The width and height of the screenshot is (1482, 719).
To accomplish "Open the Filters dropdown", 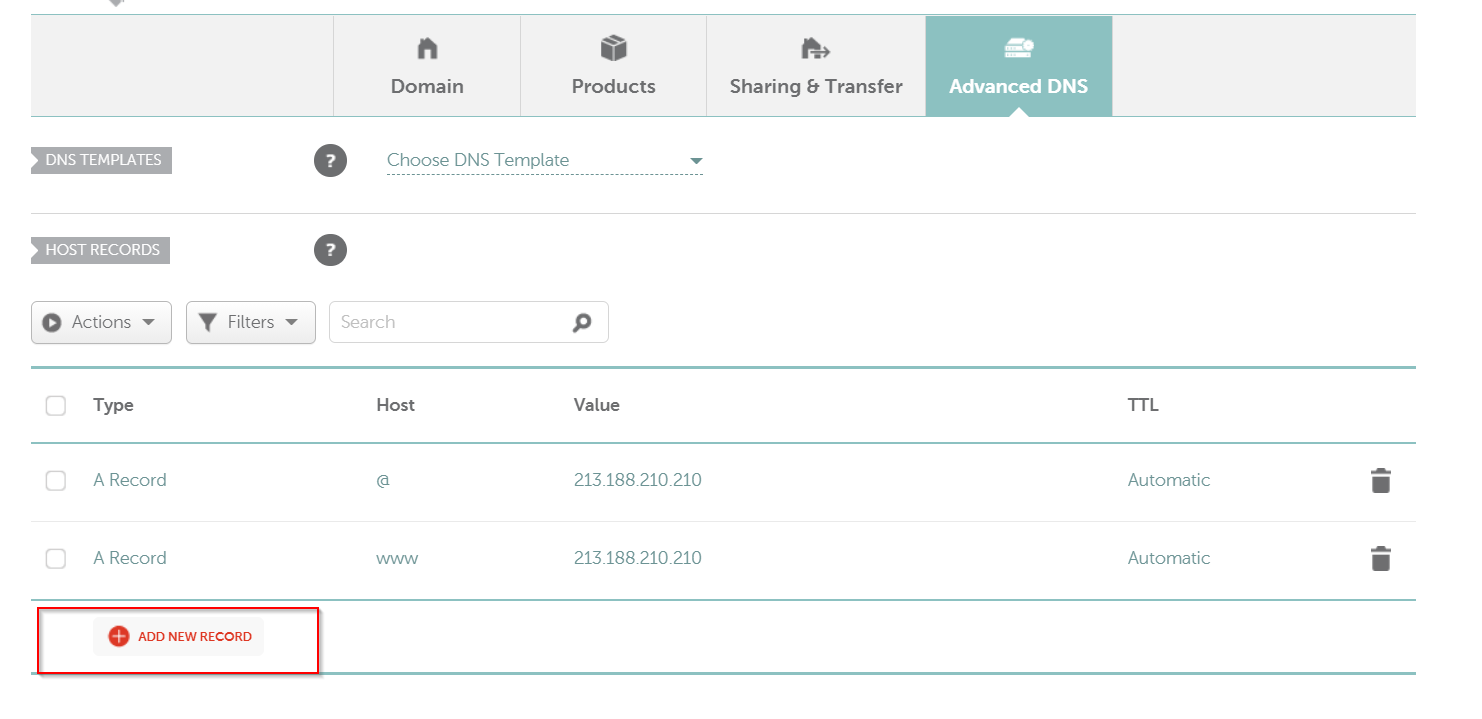I will point(250,323).
